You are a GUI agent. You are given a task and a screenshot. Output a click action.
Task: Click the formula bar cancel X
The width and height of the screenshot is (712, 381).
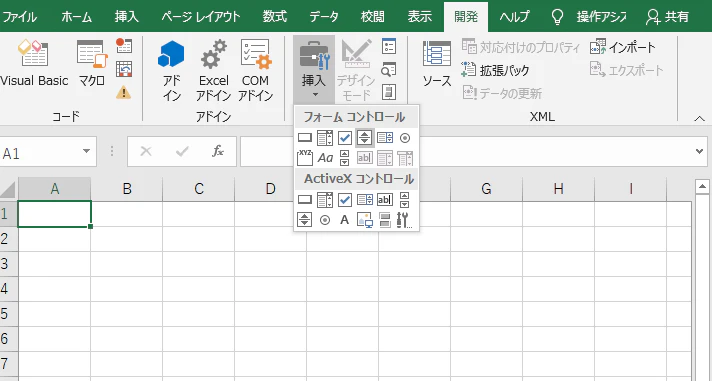pyautogui.click(x=146, y=152)
